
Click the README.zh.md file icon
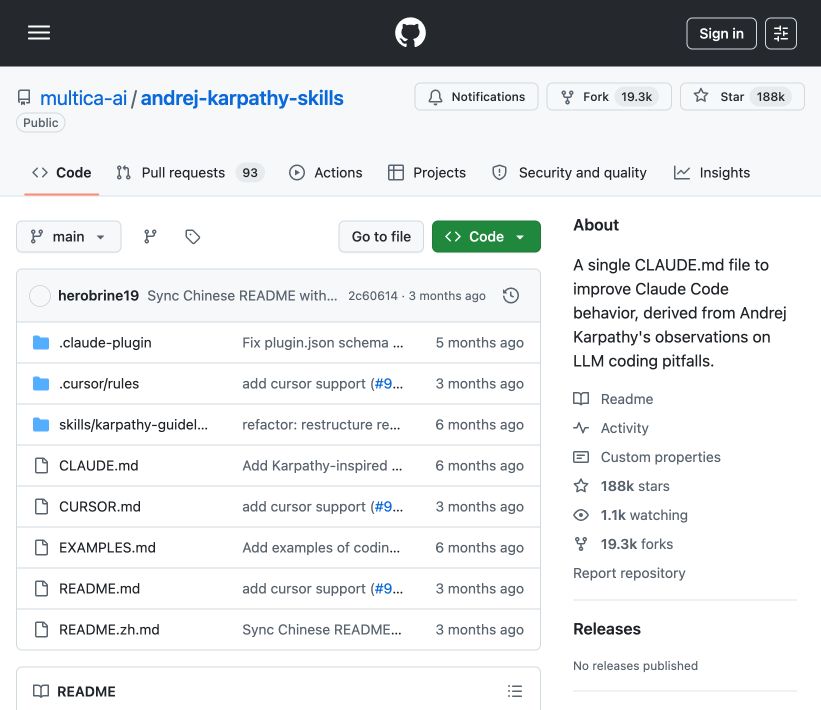coord(41,630)
